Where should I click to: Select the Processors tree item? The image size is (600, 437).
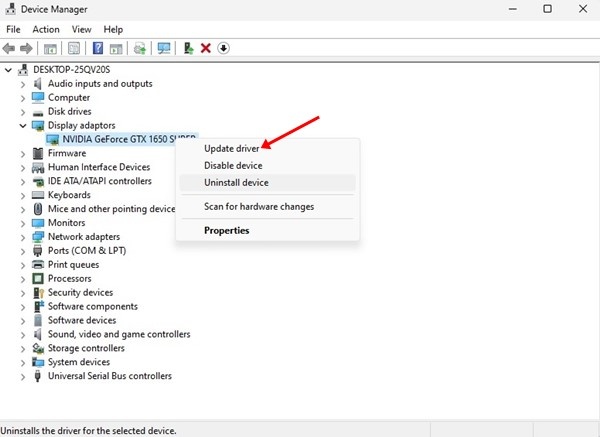[x=70, y=279]
